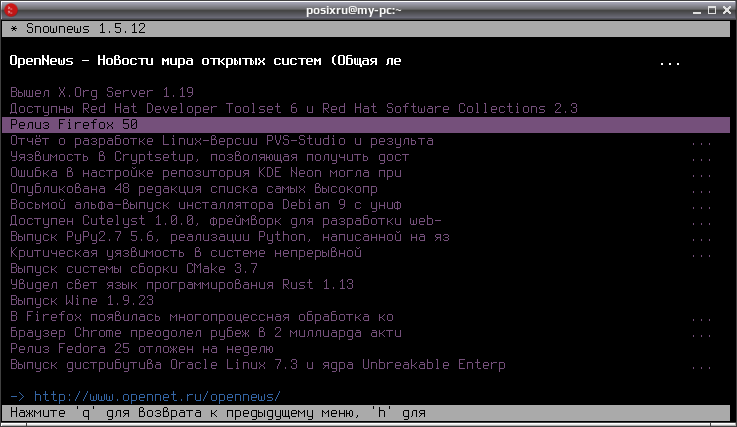Image resolution: width=737 pixels, height=427 pixels.
Task: Select item about Debian 9 installer alpha
Action: [x=206, y=205]
